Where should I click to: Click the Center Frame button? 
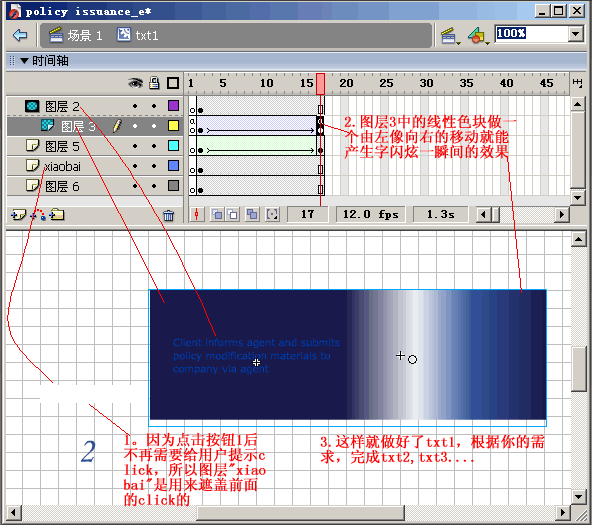(196, 215)
